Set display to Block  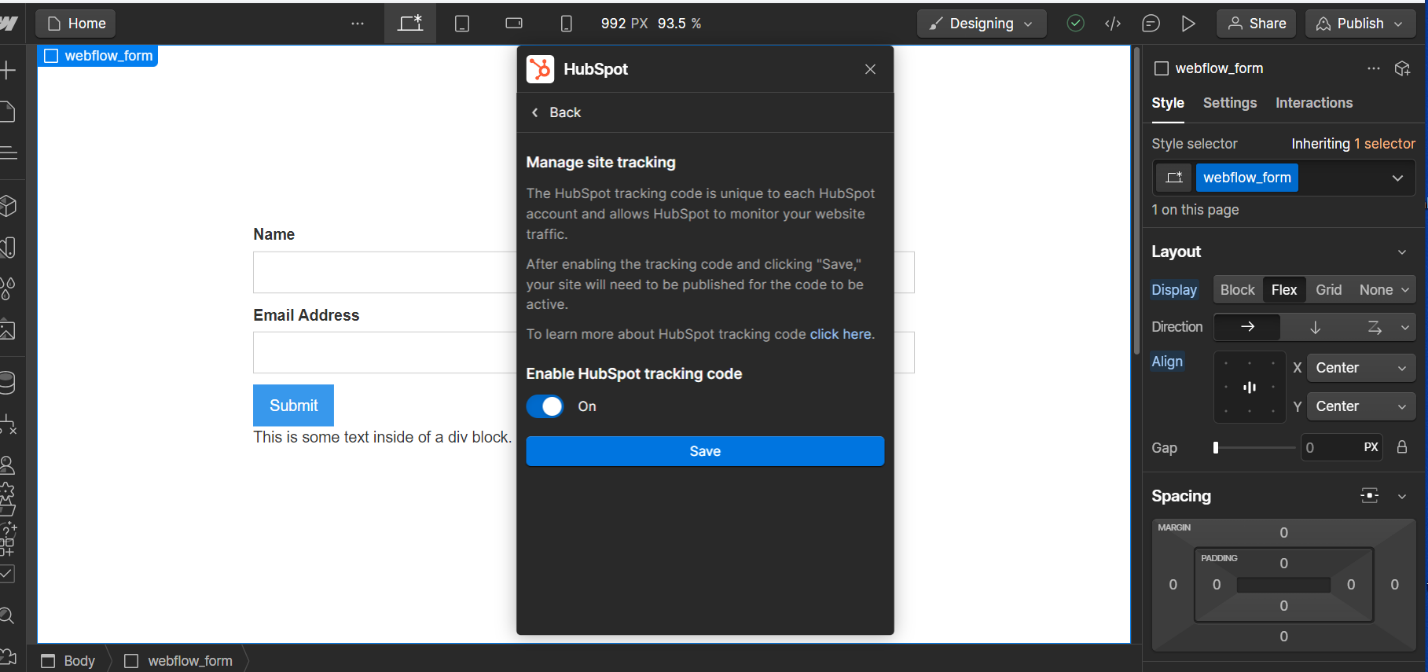[1237, 290]
